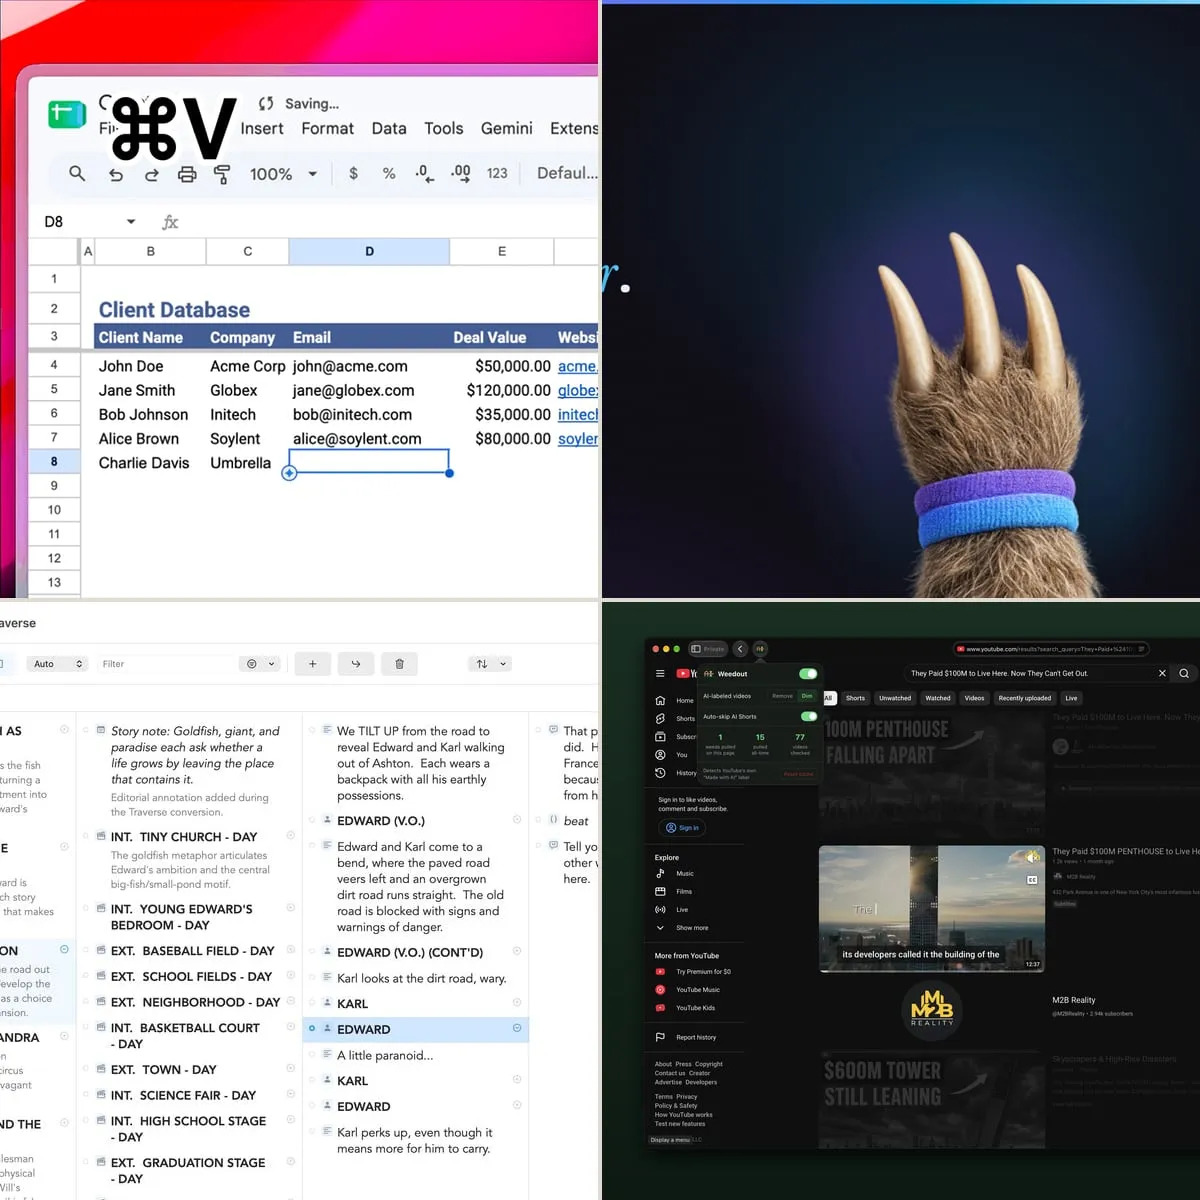The width and height of the screenshot is (1200, 1200).
Task: Select row 10 header in Sheets
Action: (54, 510)
